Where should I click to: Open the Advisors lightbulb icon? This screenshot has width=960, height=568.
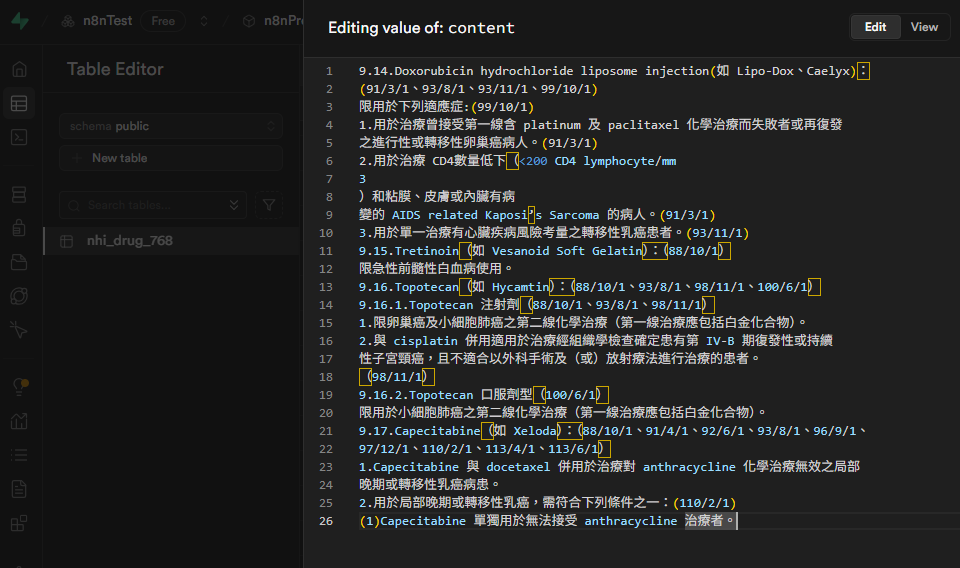point(19,386)
